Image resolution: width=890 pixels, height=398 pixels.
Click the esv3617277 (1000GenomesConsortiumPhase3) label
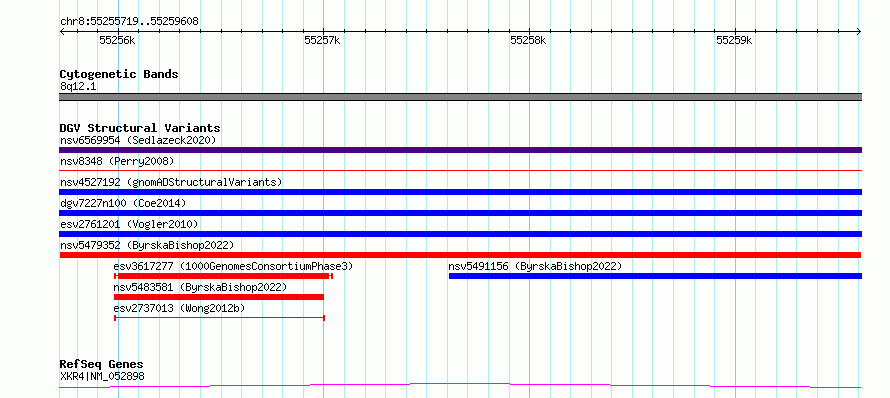tap(233, 266)
